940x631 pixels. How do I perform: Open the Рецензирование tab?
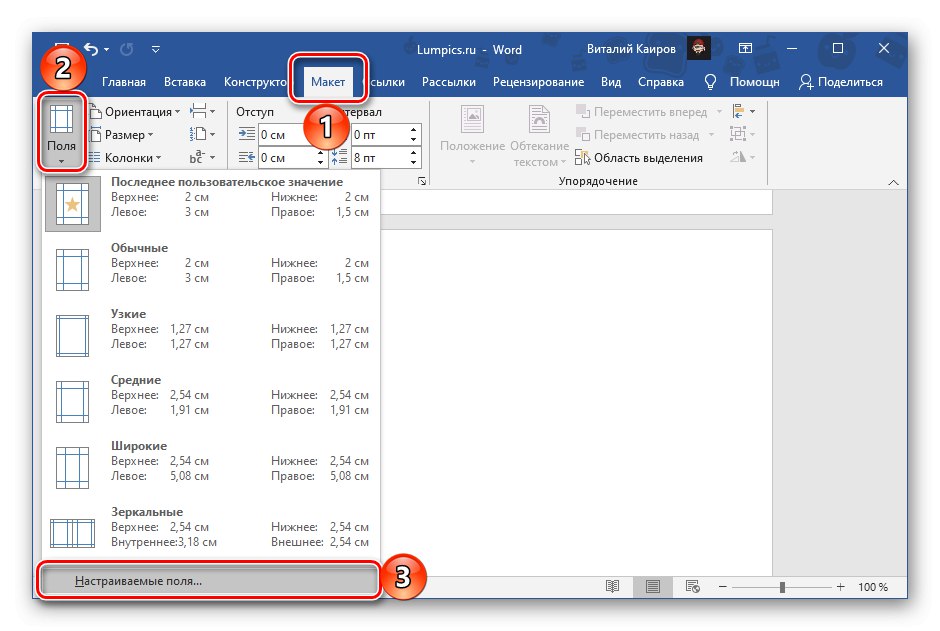coord(538,82)
